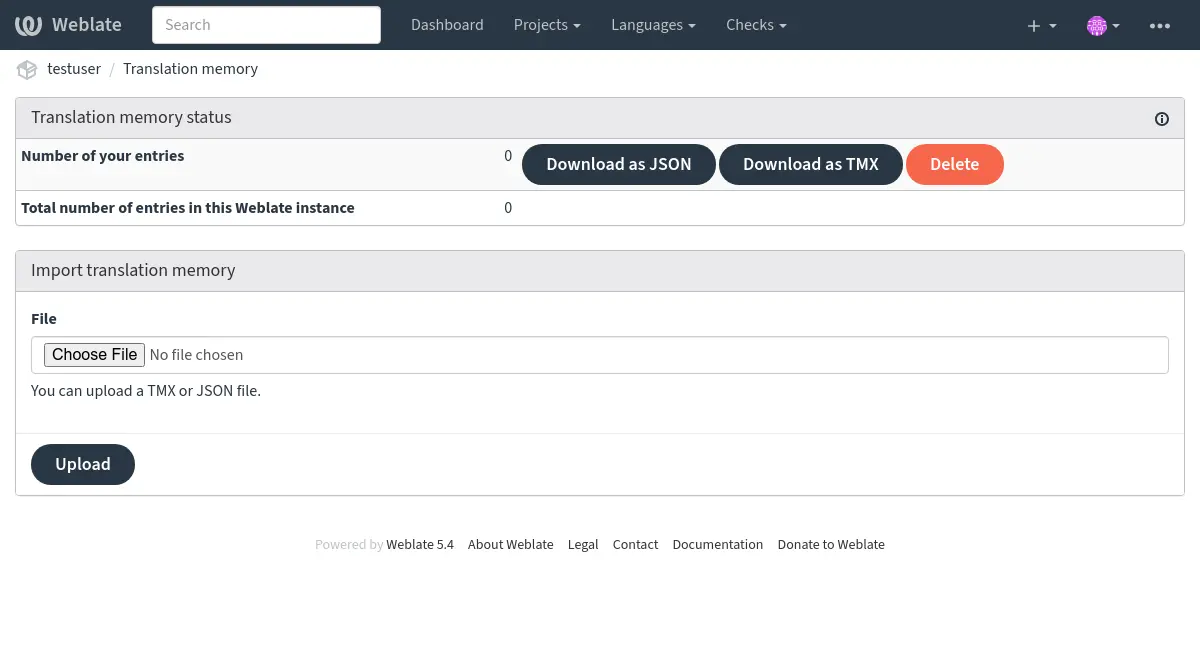
Task: Click the Weblate logo in navbar
Action: click(x=68, y=25)
